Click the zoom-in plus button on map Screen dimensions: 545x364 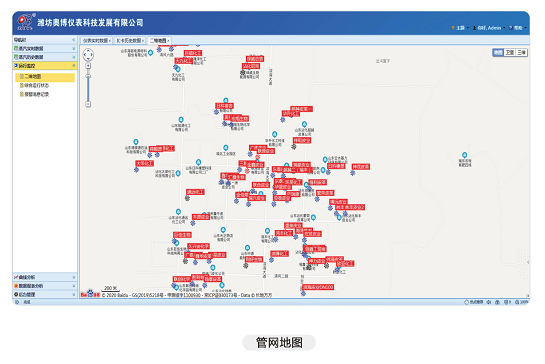click(x=88, y=66)
